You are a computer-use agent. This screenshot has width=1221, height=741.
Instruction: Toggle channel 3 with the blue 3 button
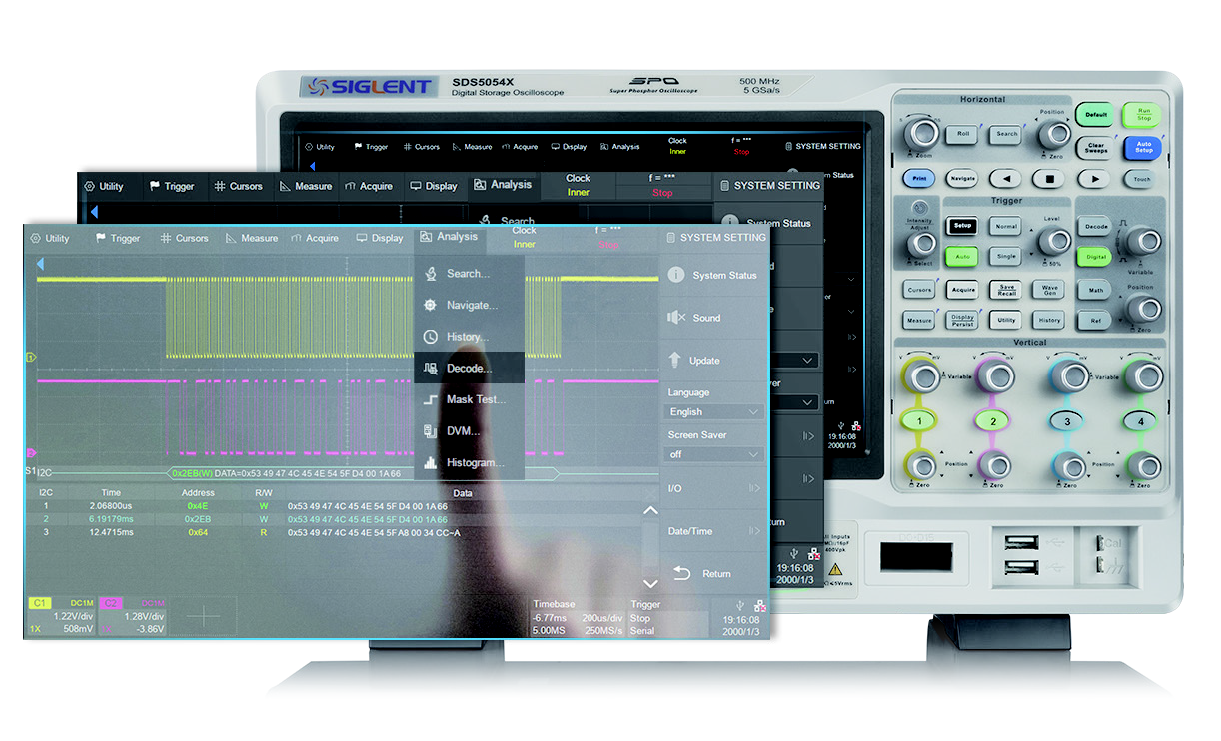[x=1067, y=421]
